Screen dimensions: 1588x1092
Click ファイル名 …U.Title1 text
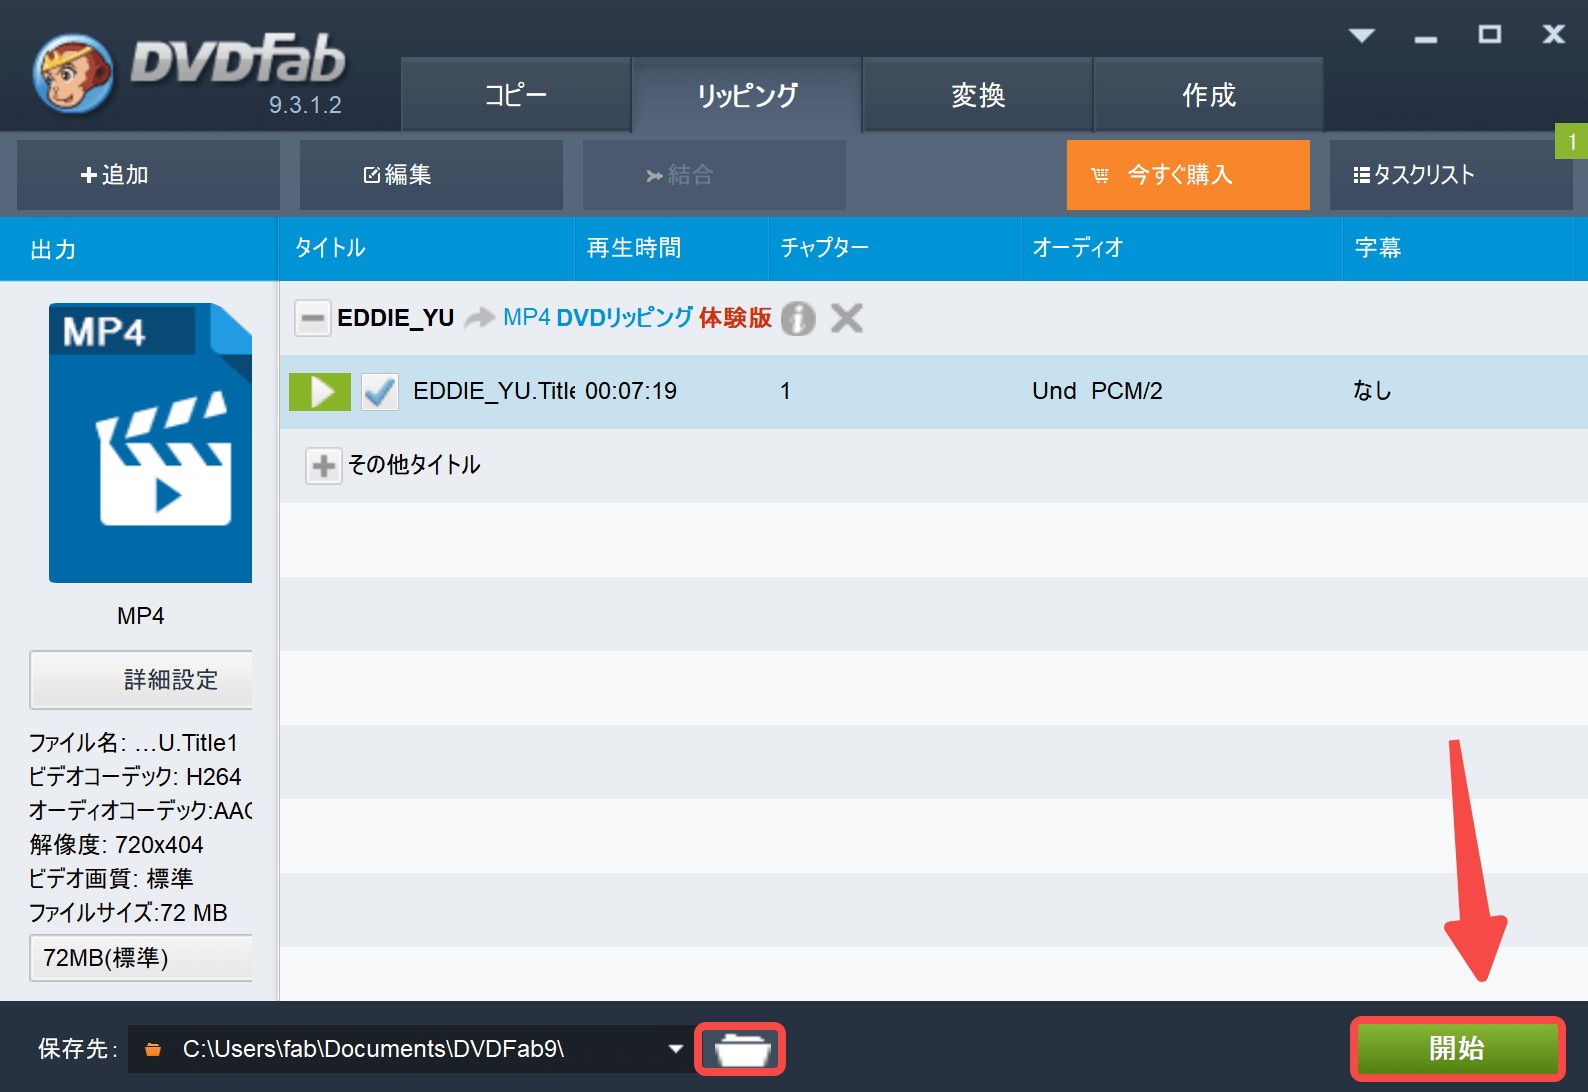pyautogui.click(x=133, y=743)
